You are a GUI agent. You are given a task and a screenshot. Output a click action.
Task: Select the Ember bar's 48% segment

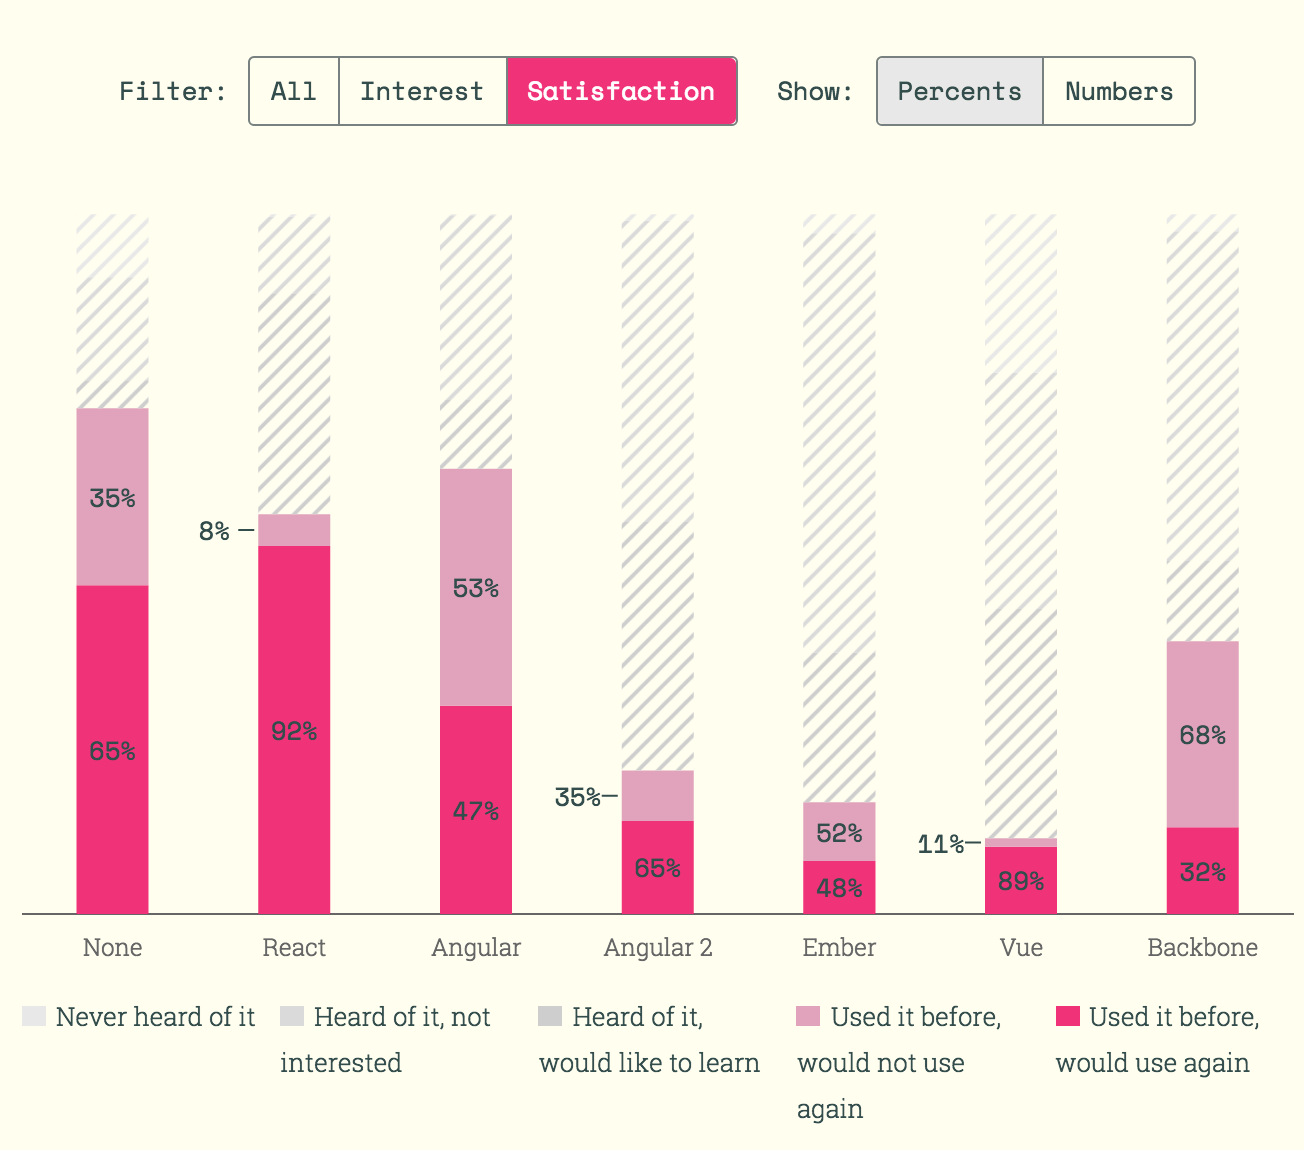pyautogui.click(x=838, y=886)
